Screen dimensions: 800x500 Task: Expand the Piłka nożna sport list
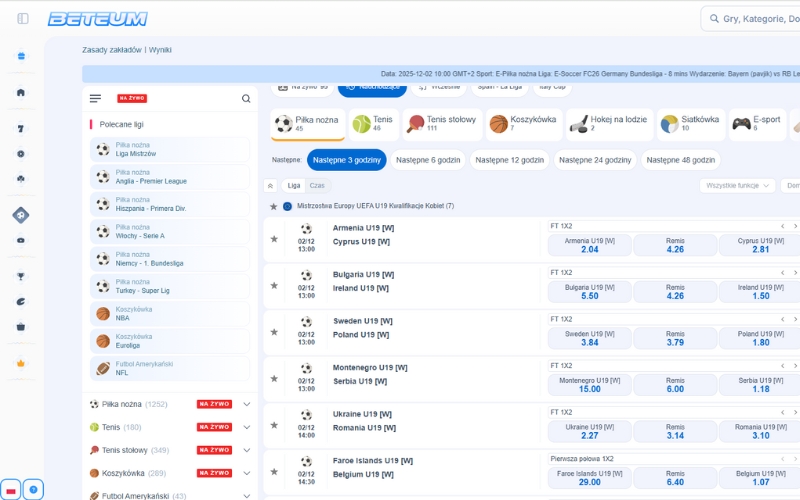pyautogui.click(x=246, y=404)
